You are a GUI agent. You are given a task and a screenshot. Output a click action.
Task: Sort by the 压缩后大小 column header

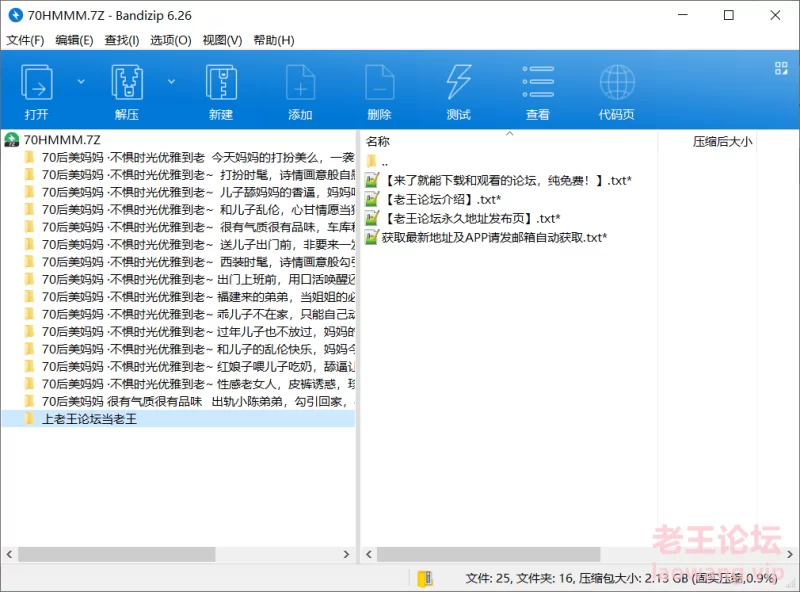click(722, 142)
